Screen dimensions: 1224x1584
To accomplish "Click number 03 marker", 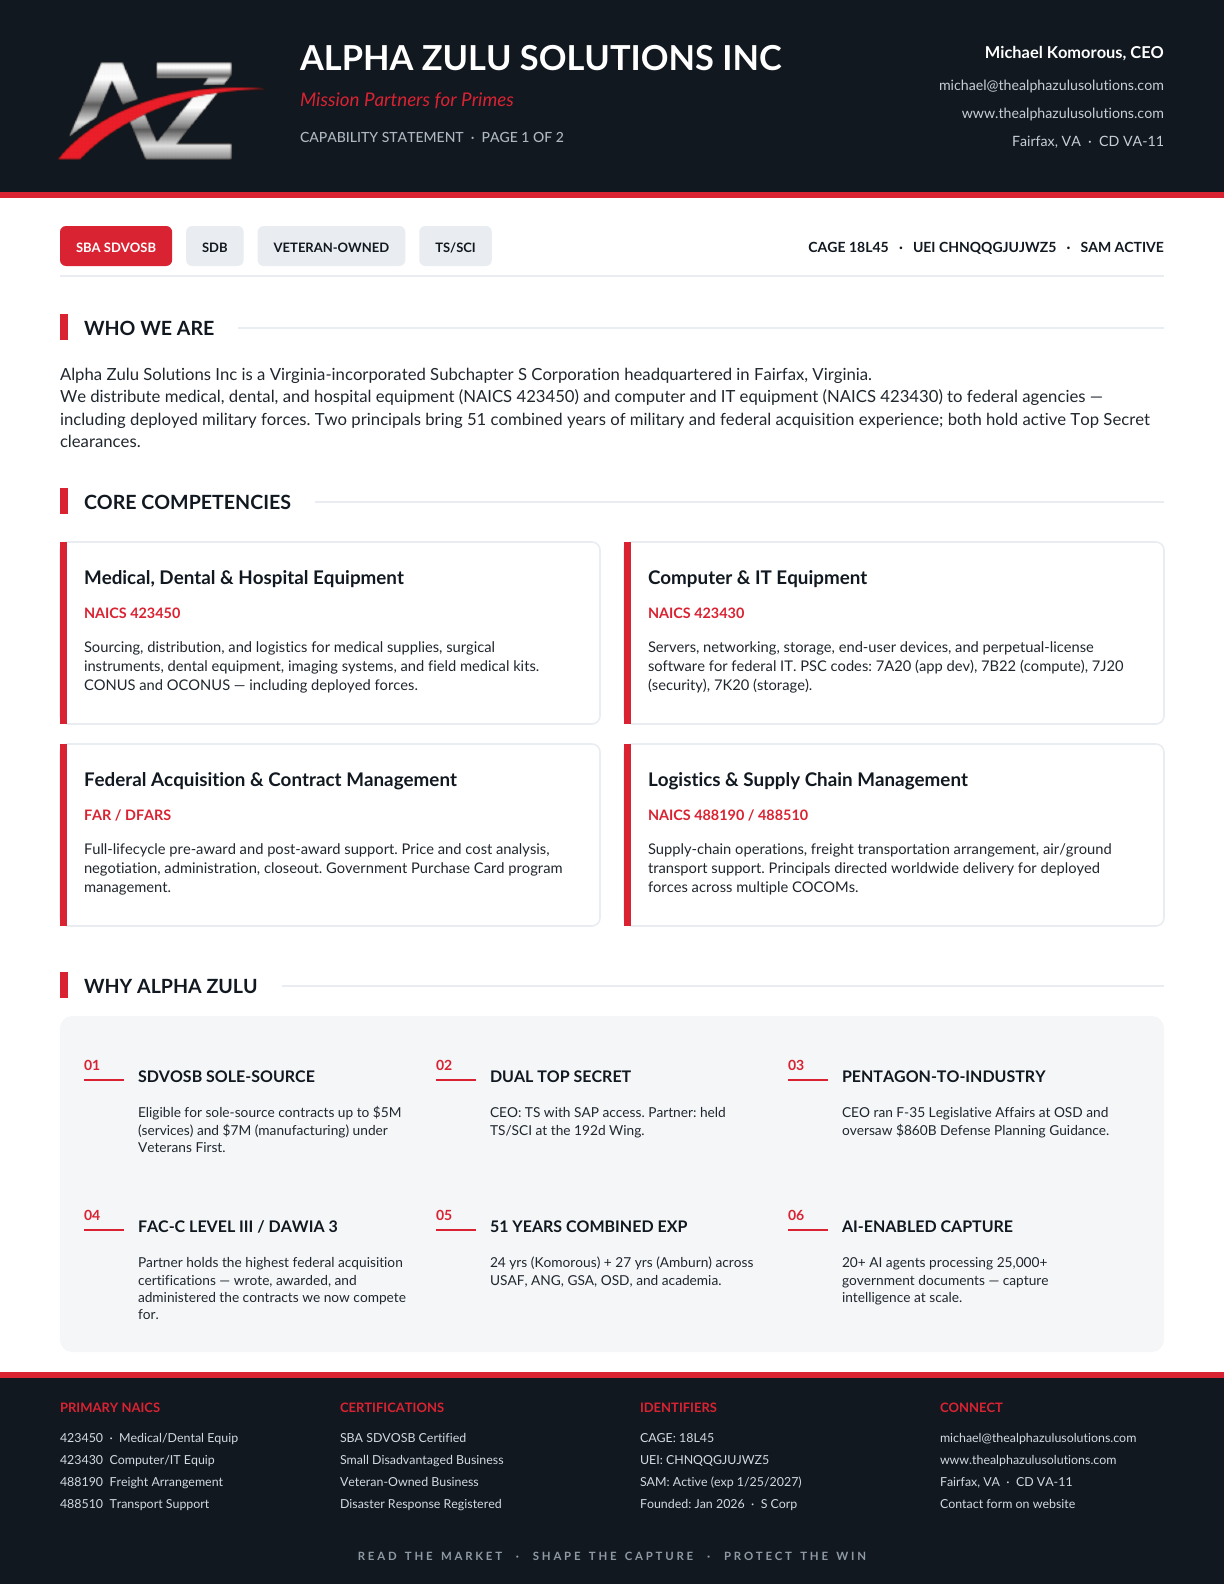I will [x=796, y=1065].
